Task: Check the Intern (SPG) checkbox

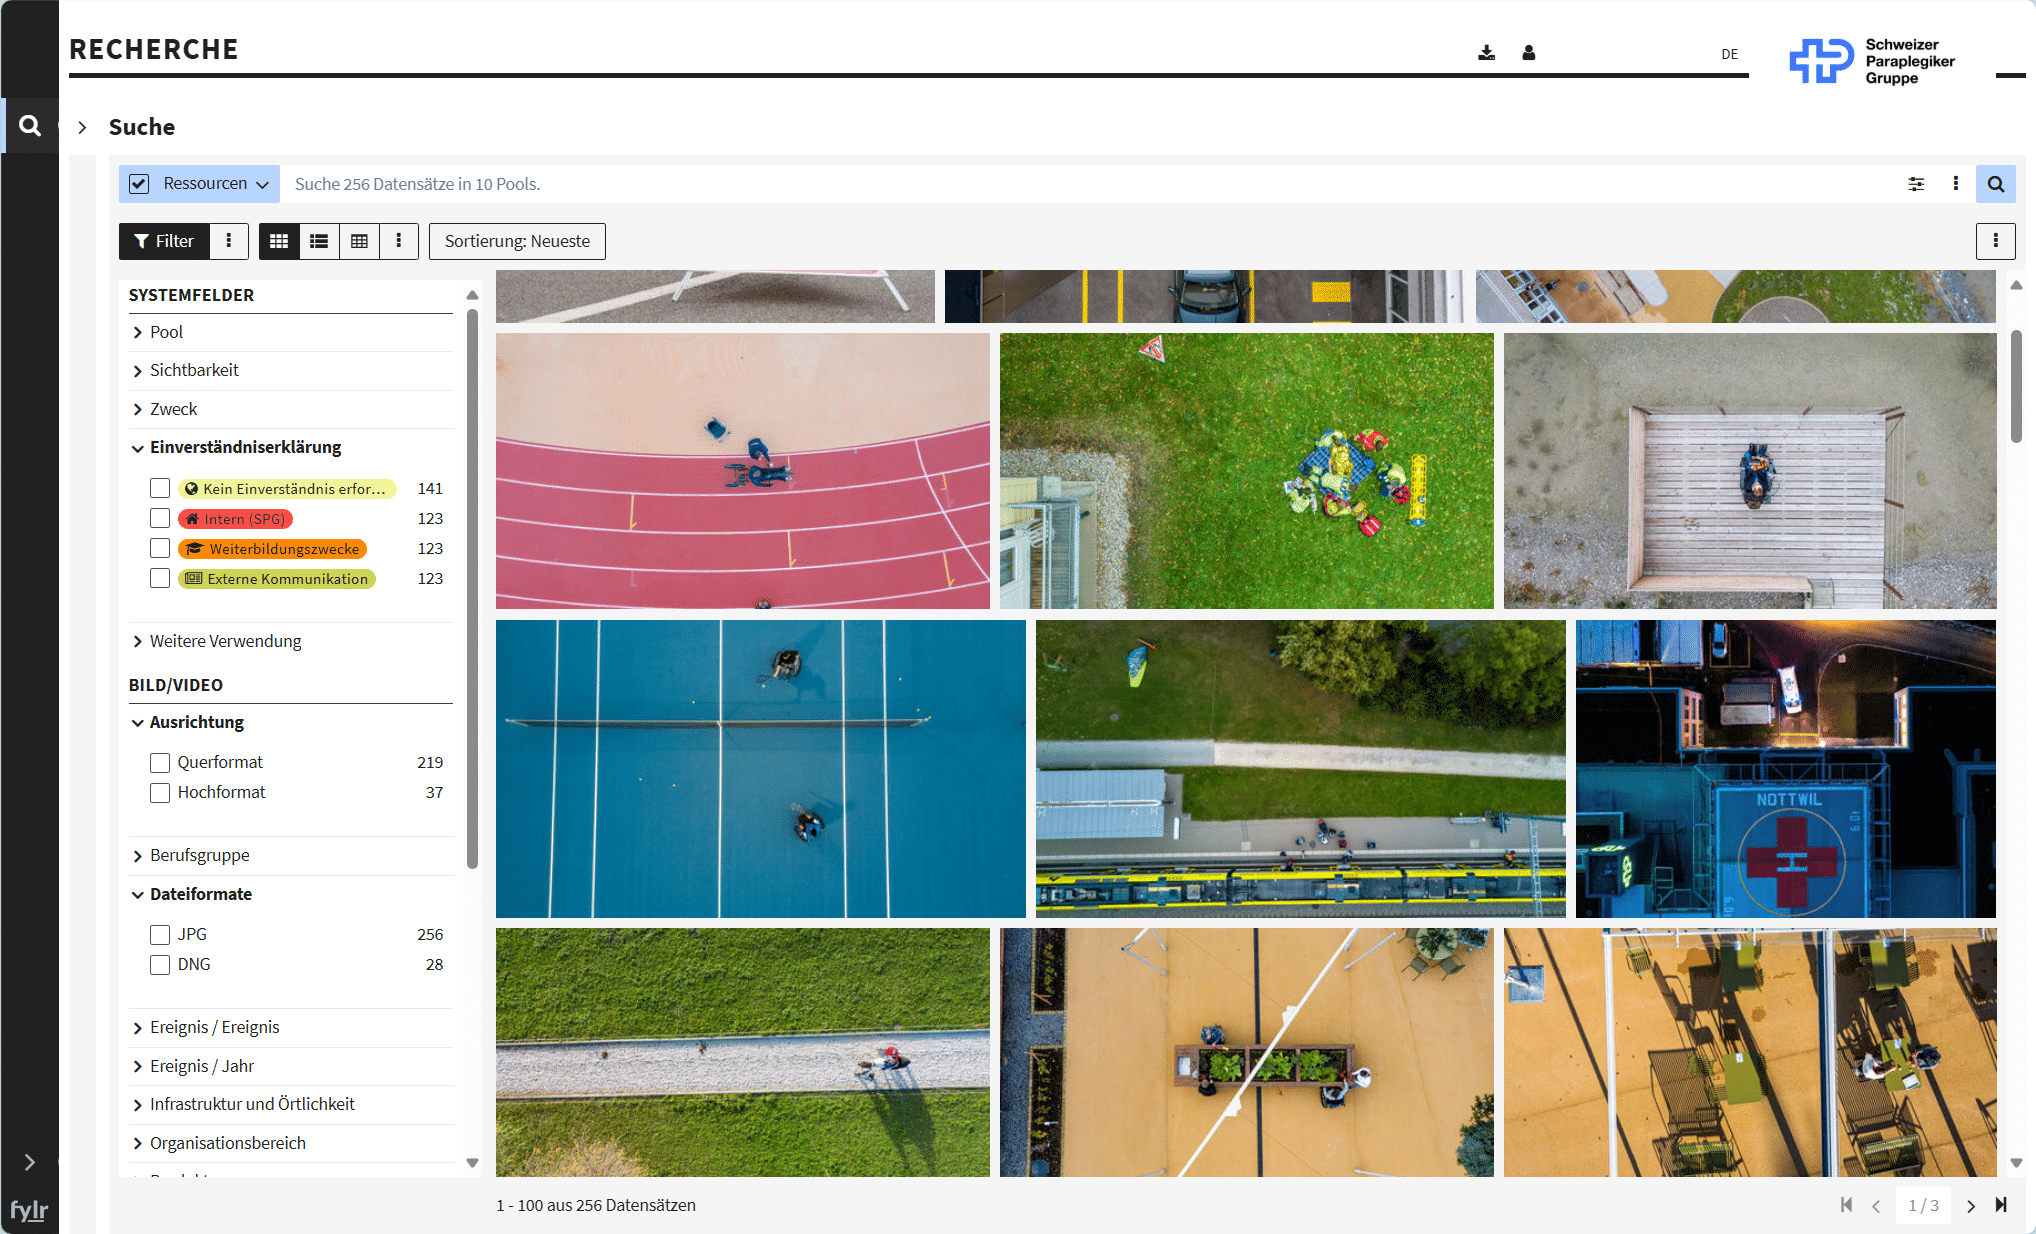Action: (x=160, y=518)
